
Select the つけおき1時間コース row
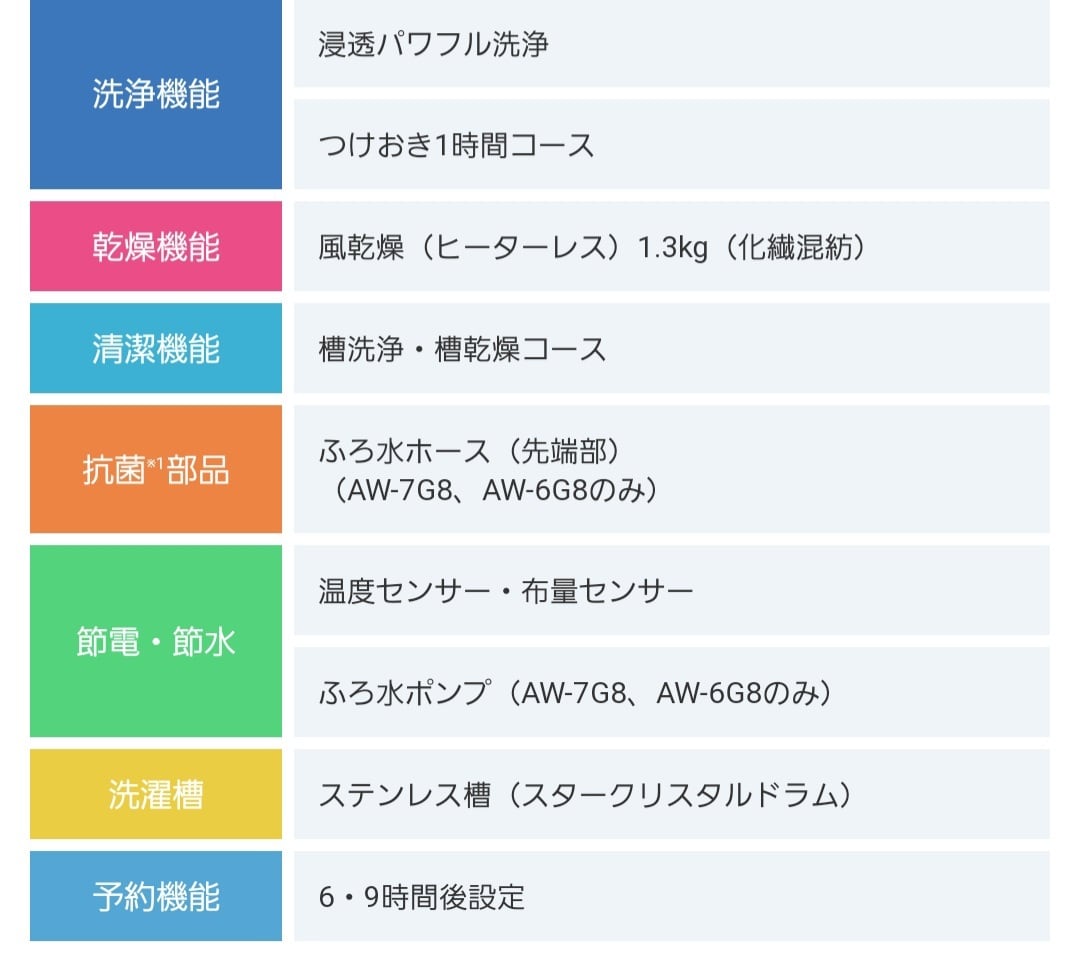pos(456,146)
